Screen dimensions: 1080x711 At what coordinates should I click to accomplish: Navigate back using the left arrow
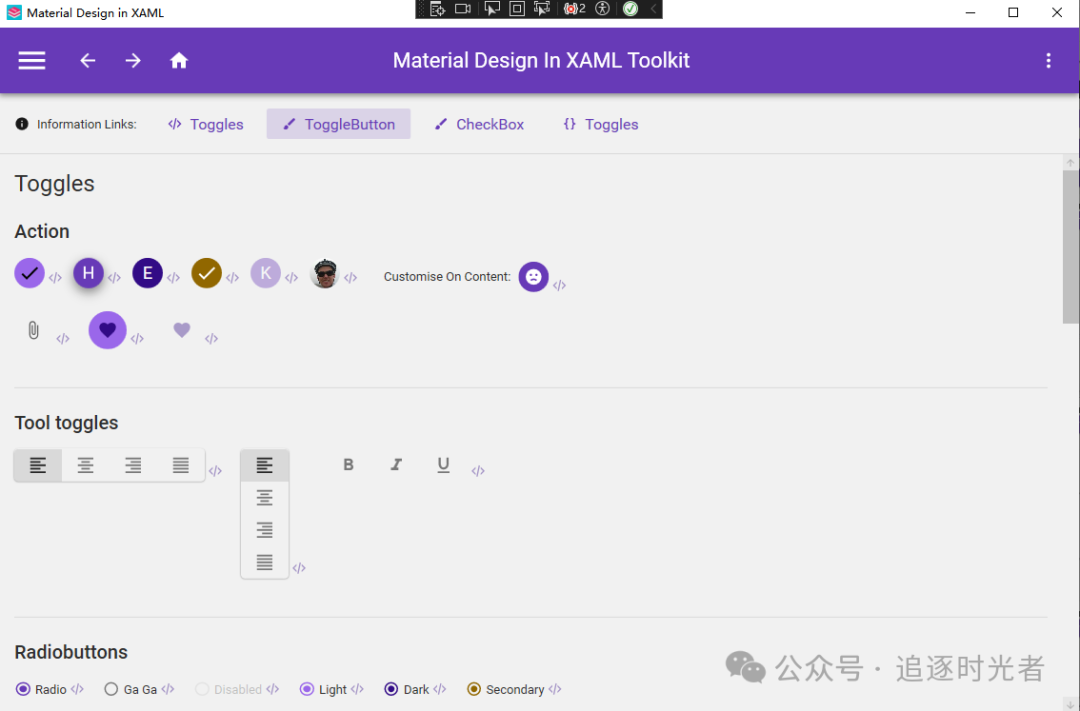(87, 60)
